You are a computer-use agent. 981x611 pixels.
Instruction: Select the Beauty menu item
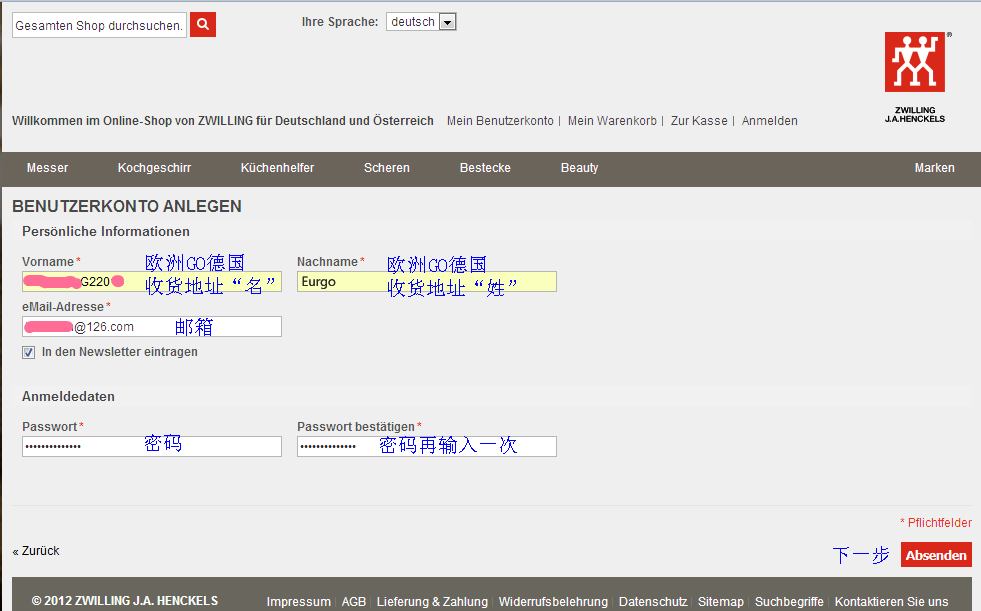coord(579,168)
